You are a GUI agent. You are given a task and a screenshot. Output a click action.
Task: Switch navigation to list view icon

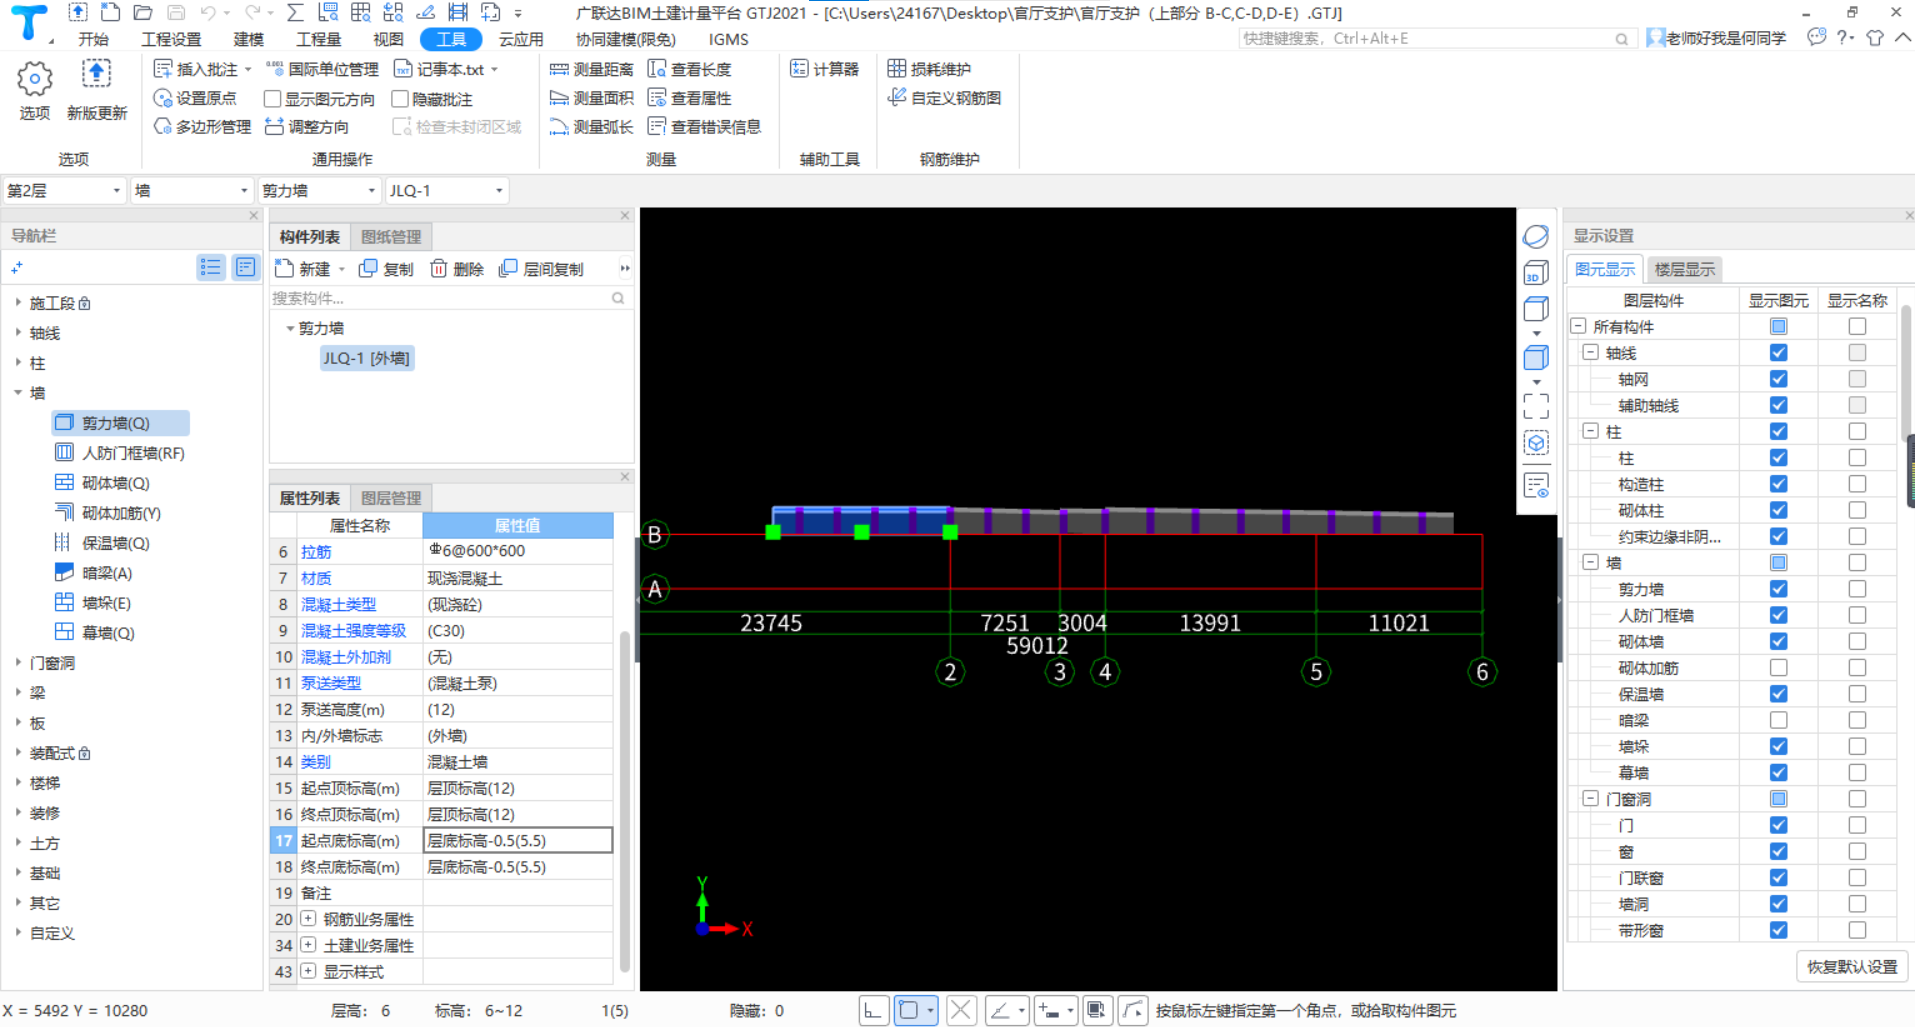pyautogui.click(x=210, y=267)
